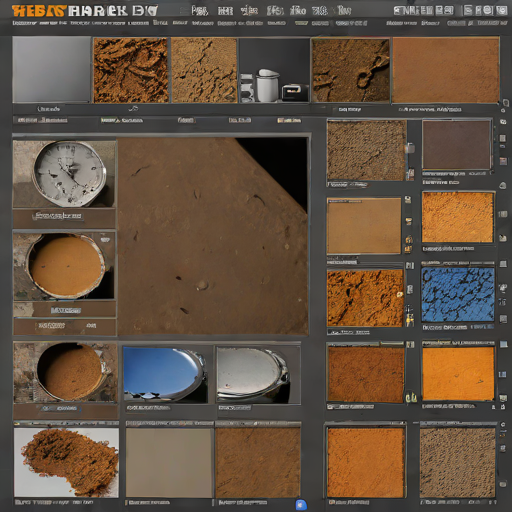Open the brown powder pile on white thumbnail

click(x=66, y=462)
